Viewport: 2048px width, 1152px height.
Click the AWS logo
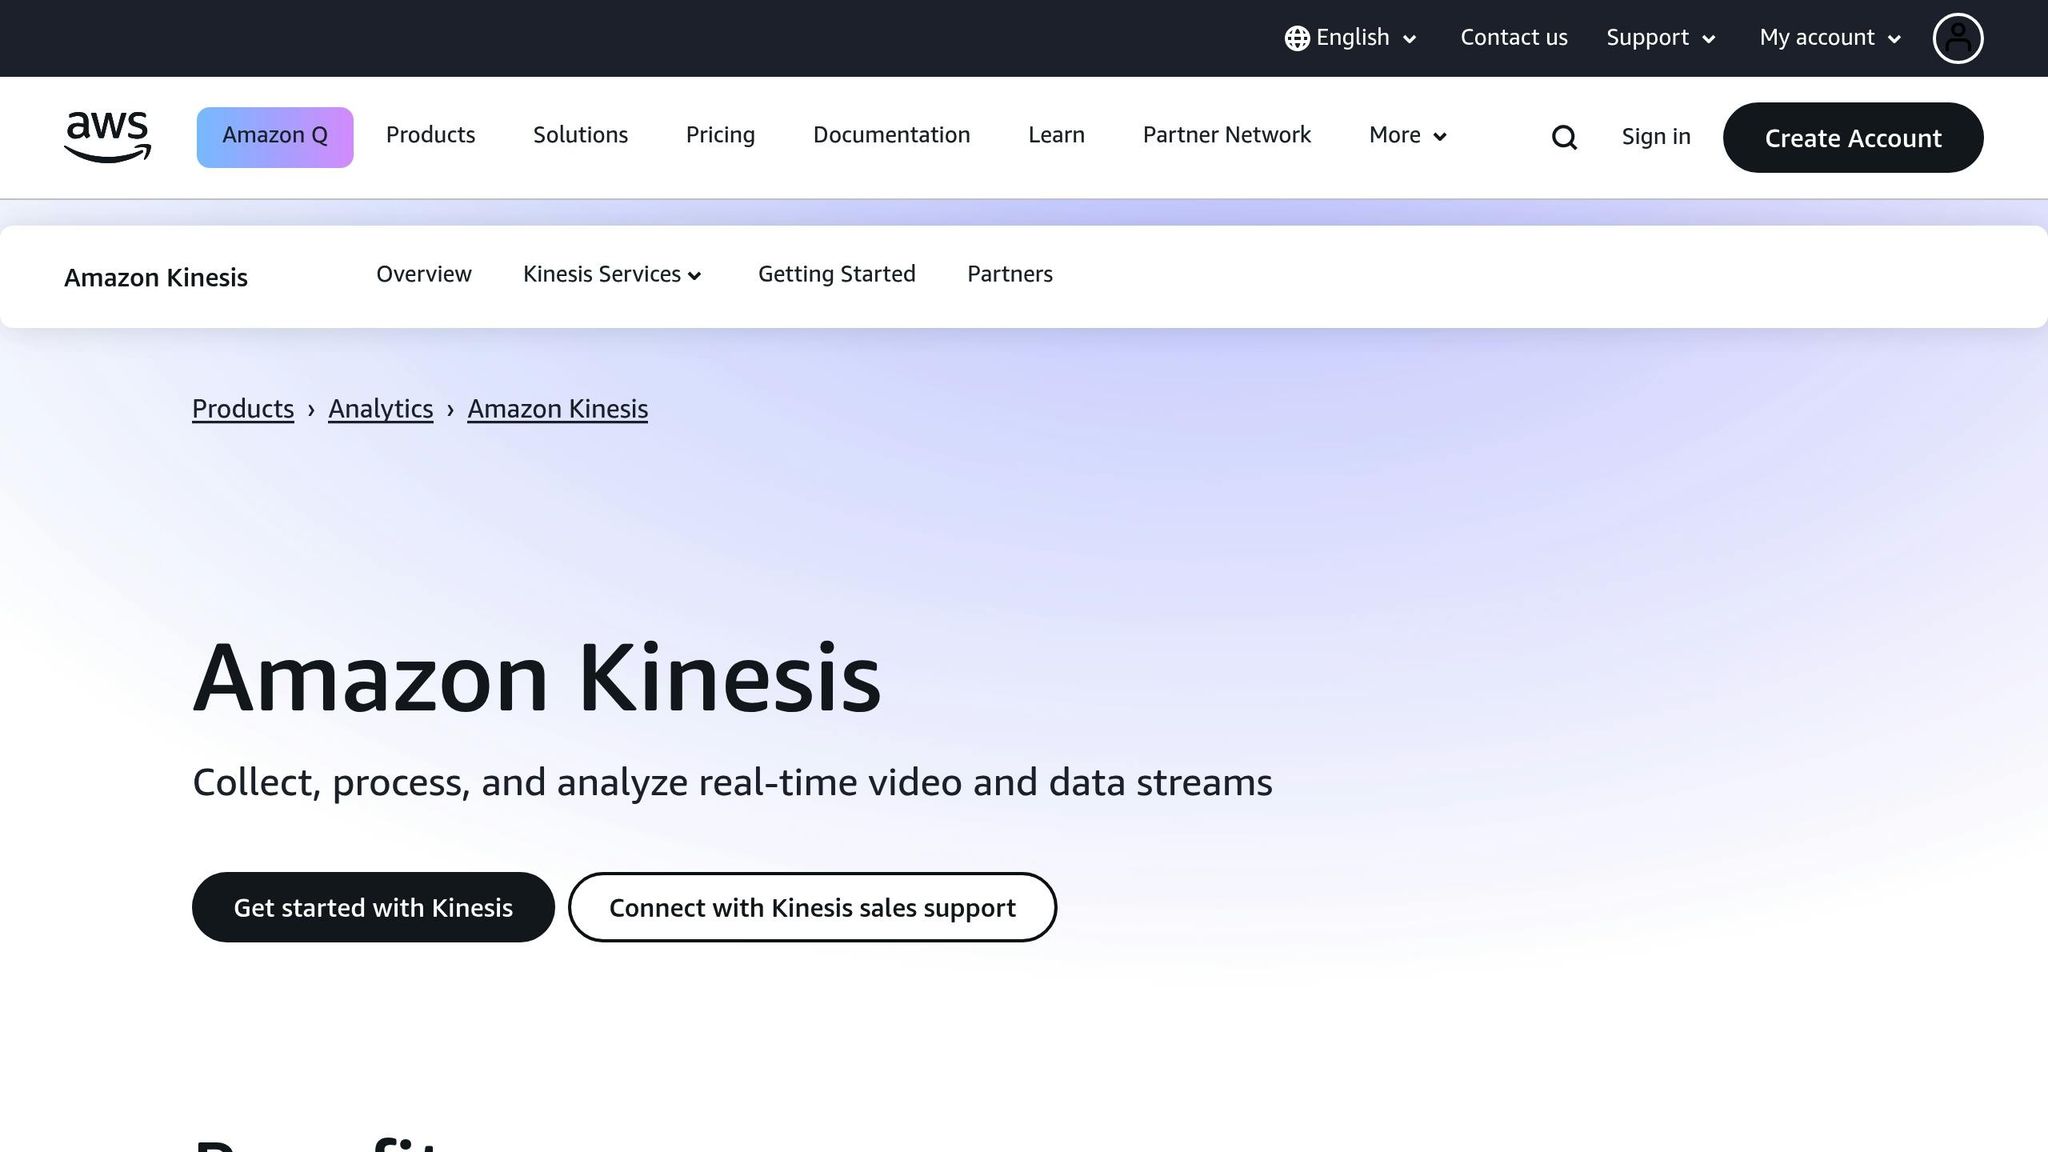[107, 137]
